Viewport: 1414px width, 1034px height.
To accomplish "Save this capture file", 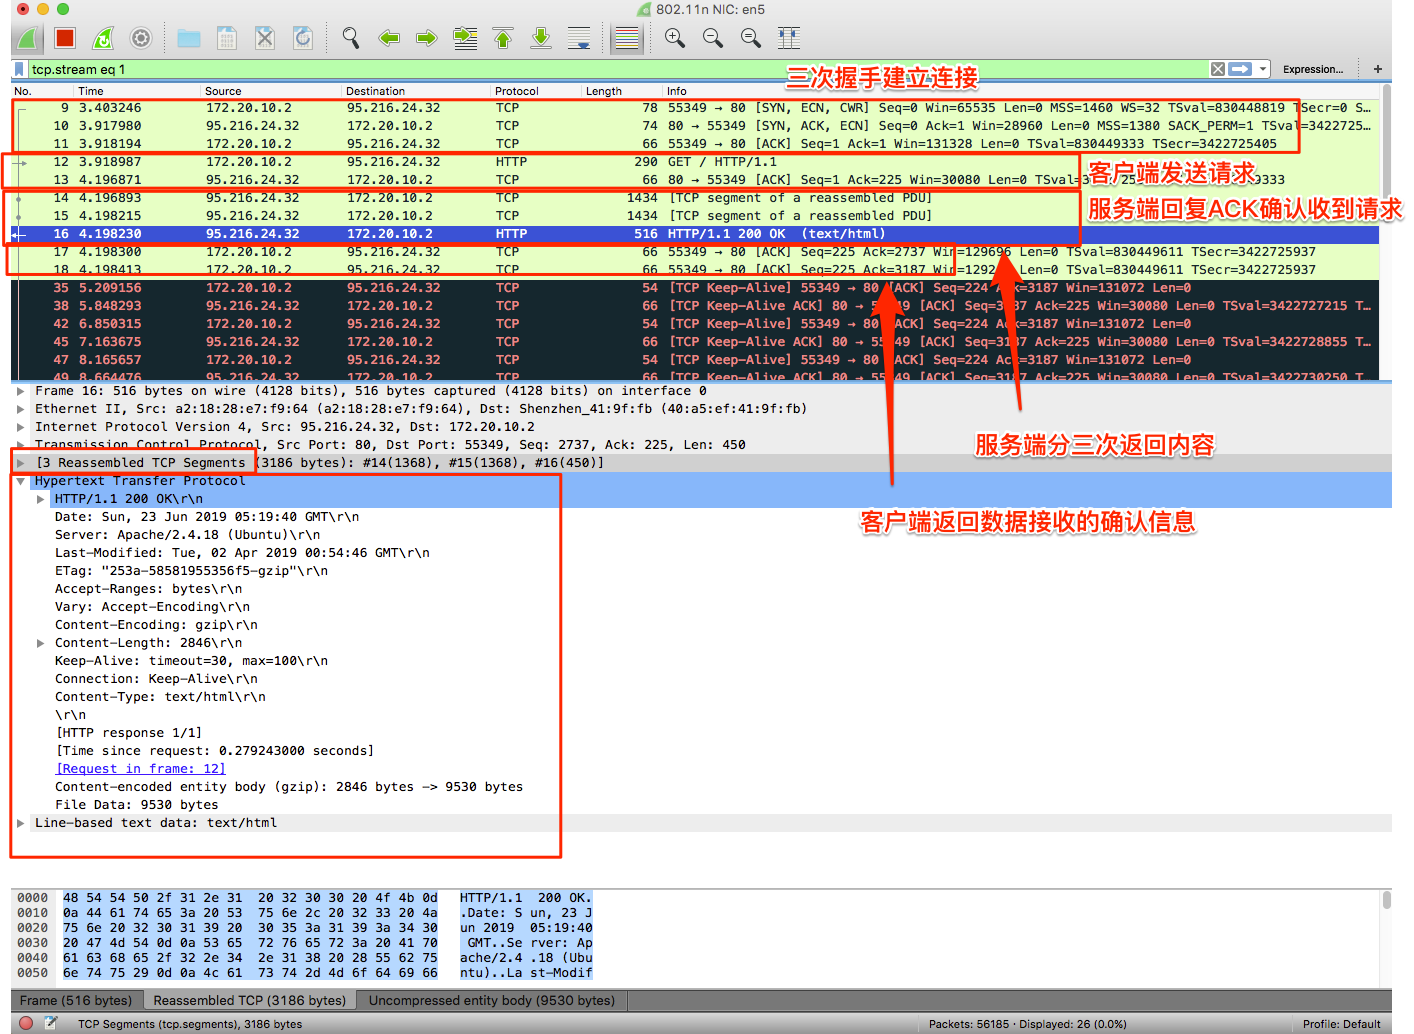I will [x=227, y=39].
